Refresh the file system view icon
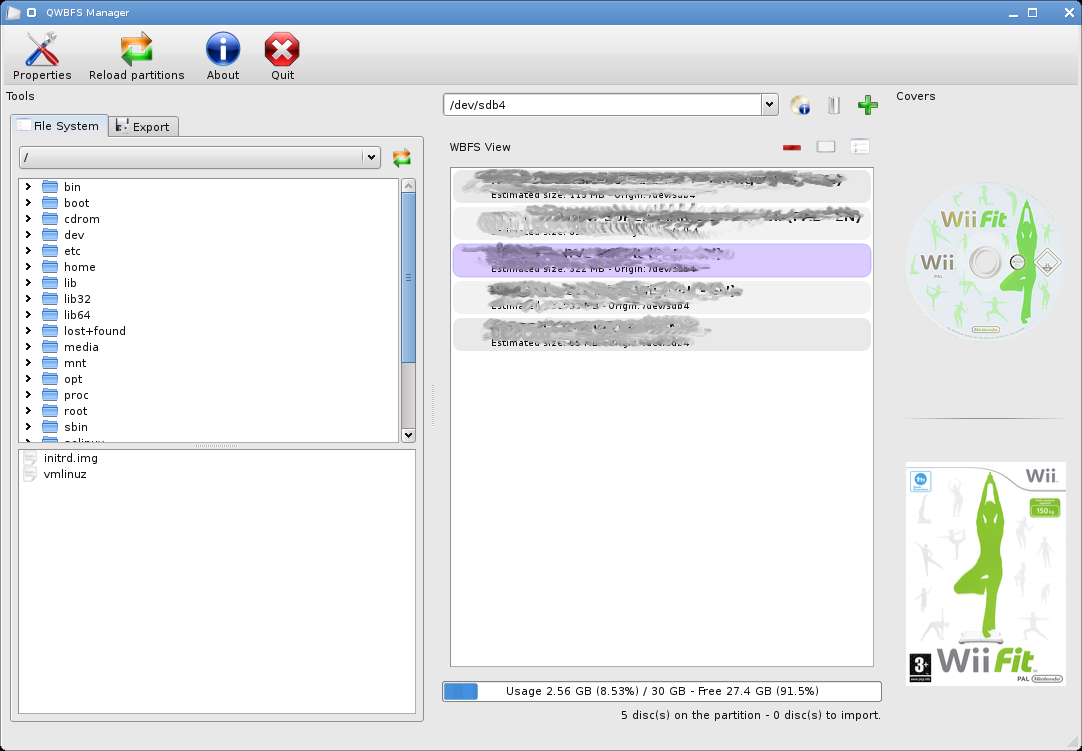This screenshot has width=1082, height=751. point(402,157)
